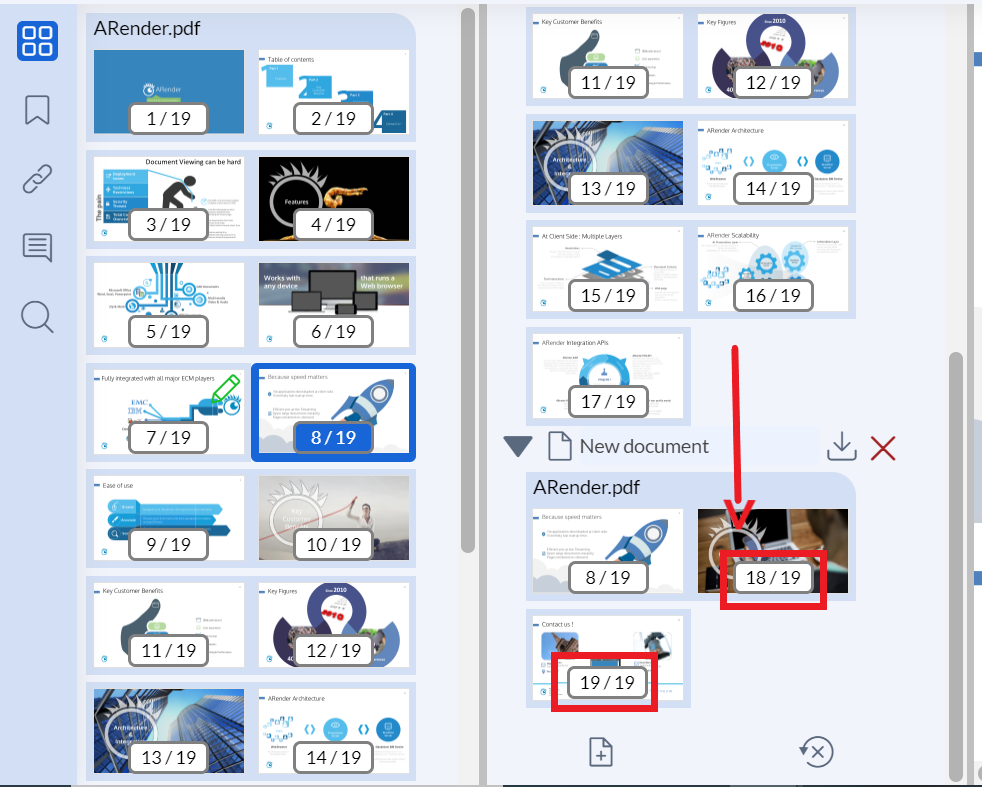Select page 1 / 19 thumbnail in left panel
This screenshot has width=982, height=787.
[x=168, y=92]
